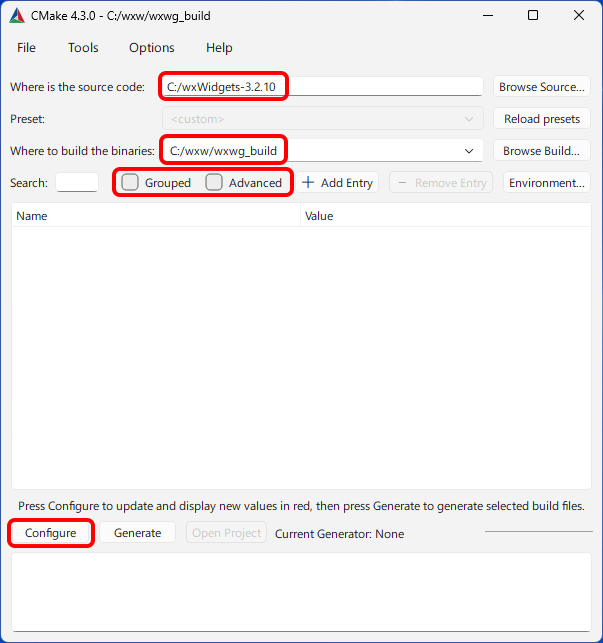Click the plus Add Entry button
The width and height of the screenshot is (603, 643).
337,182
